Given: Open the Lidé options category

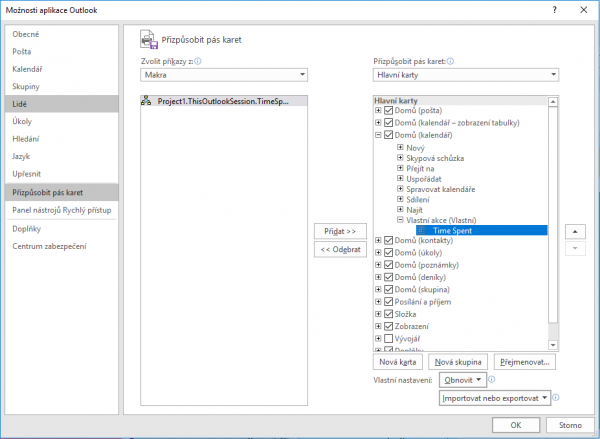Looking at the screenshot, I should coord(62,104).
